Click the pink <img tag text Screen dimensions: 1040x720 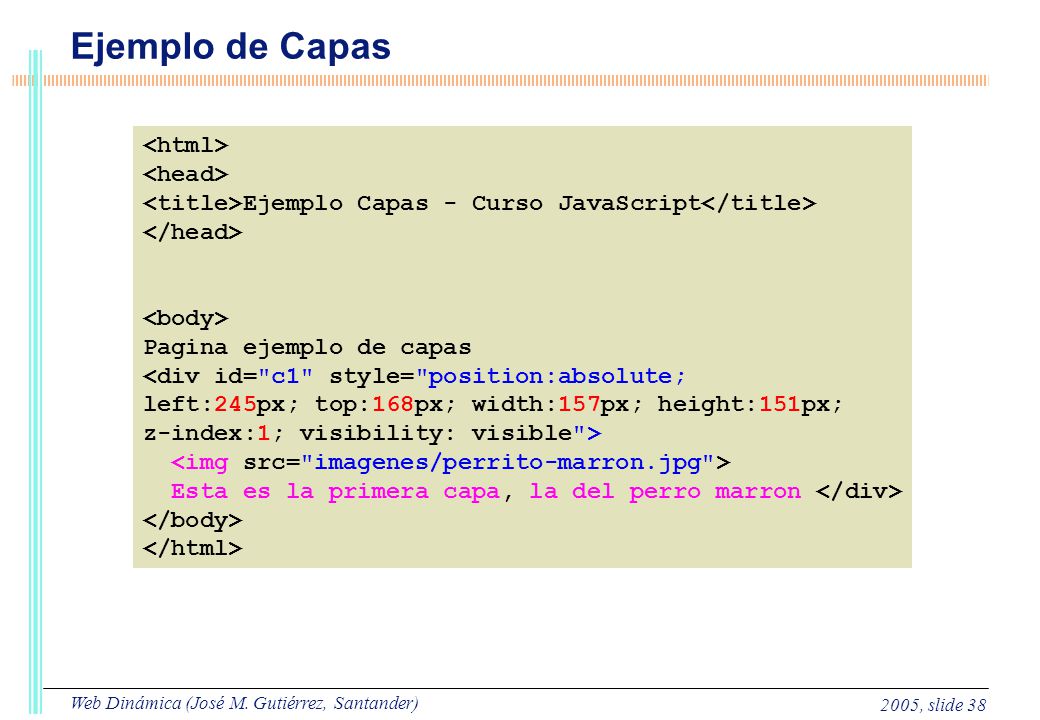200,463
